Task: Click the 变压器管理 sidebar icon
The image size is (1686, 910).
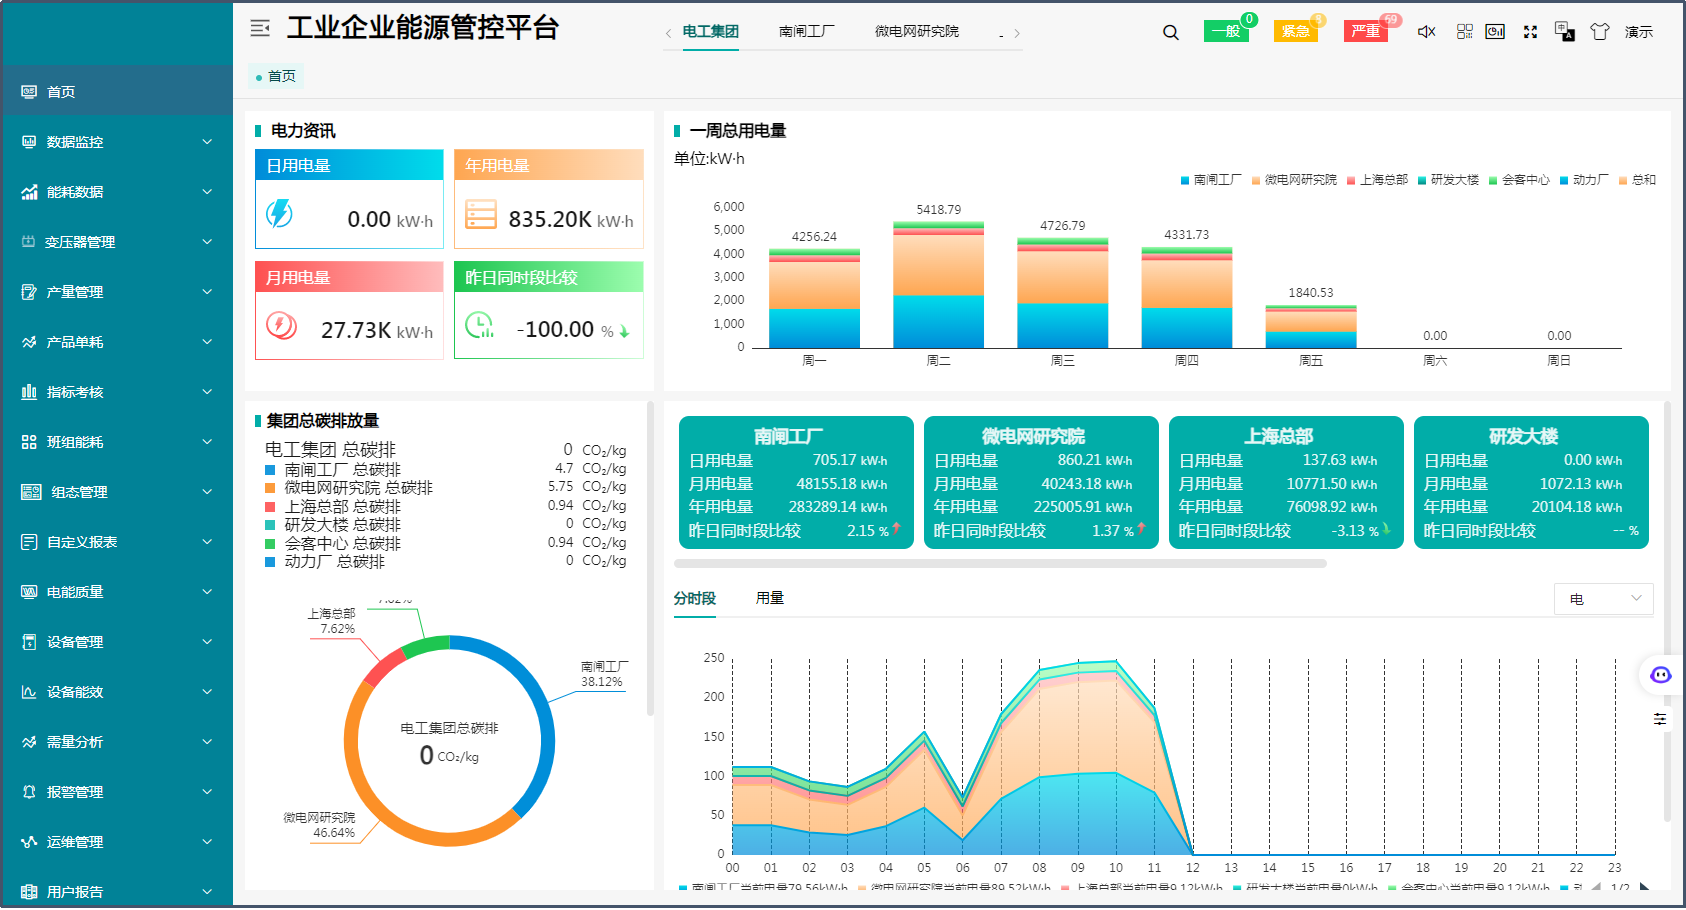Action: [x=29, y=242]
